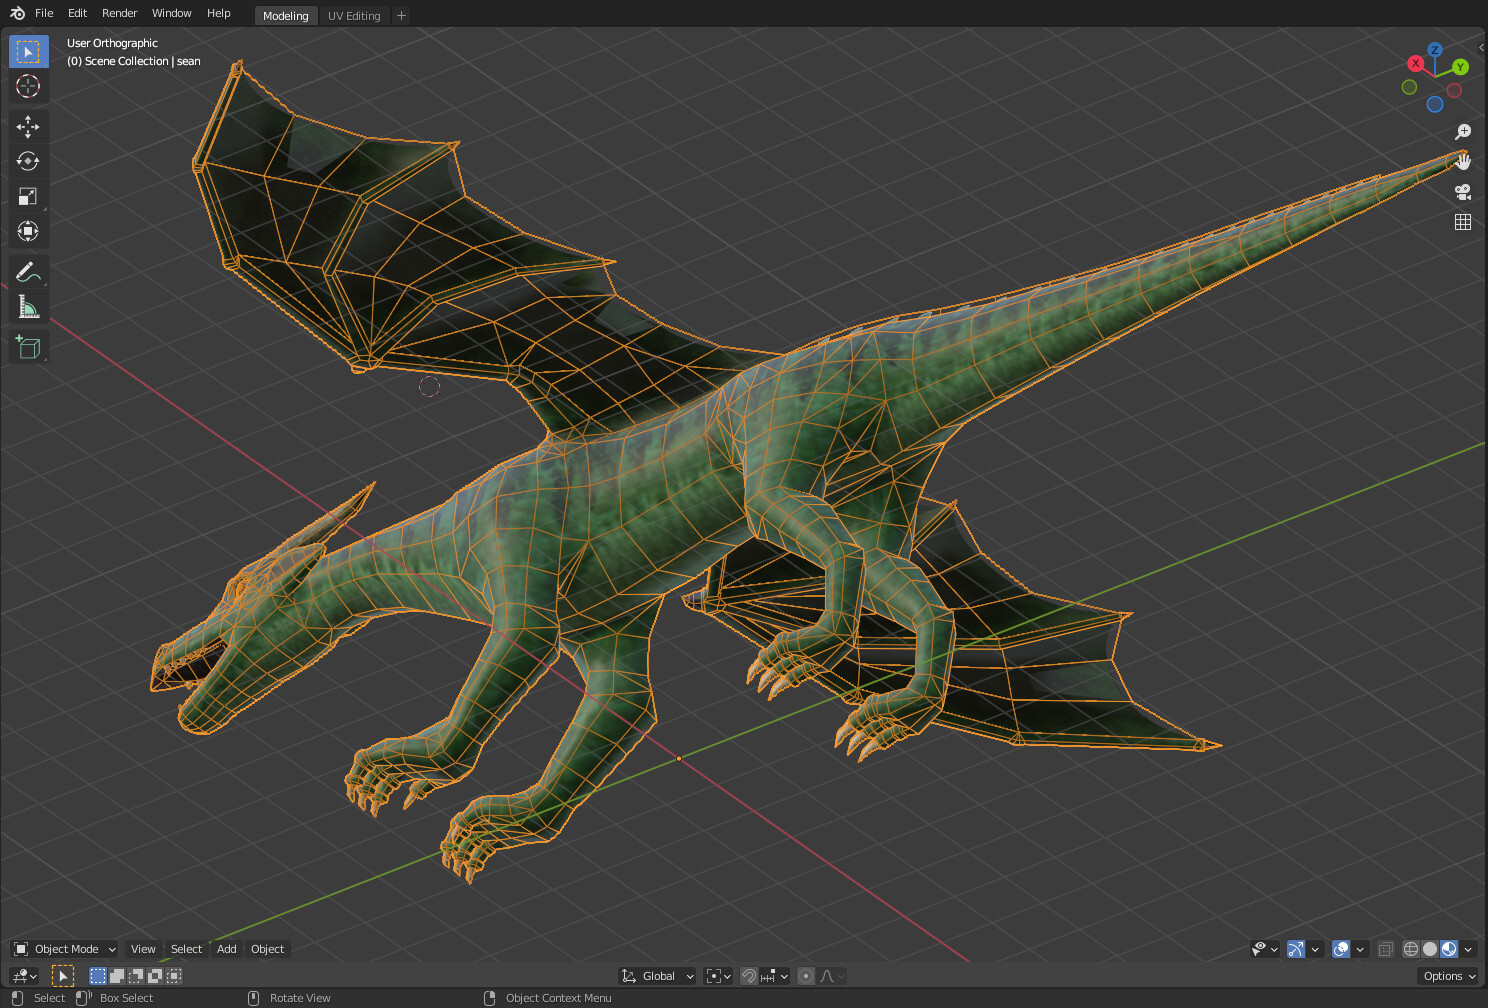The image size is (1488, 1008).
Task: Toggle X-ray display mode
Action: 1386,949
